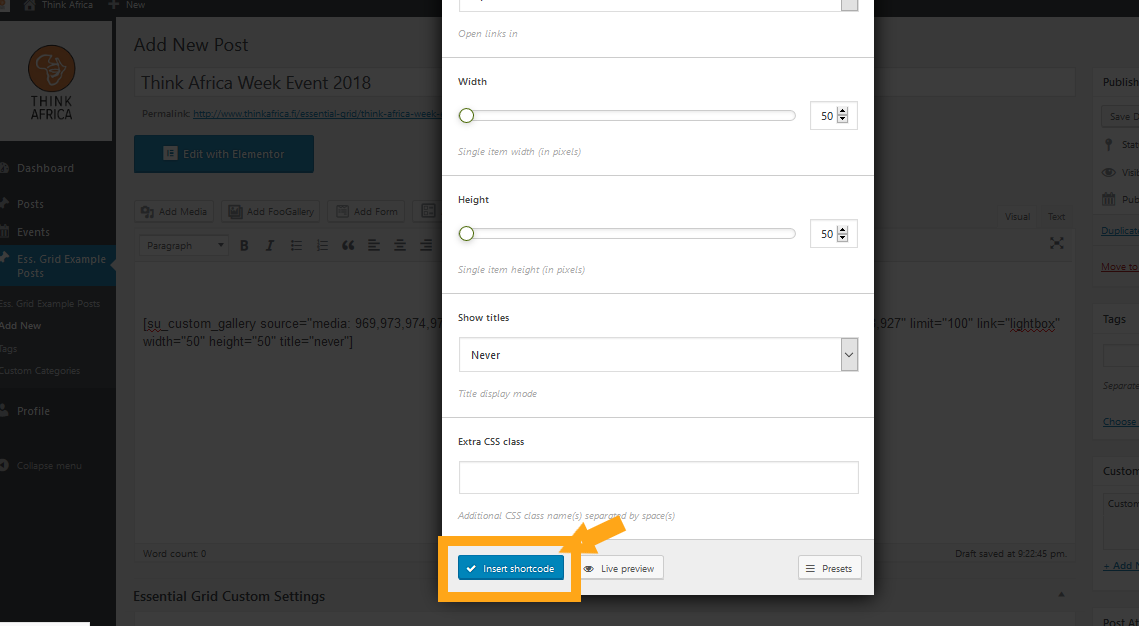Click the checkmark icon on Insert shortcode
Viewport: 1139px width, 626px height.
tap(471, 569)
